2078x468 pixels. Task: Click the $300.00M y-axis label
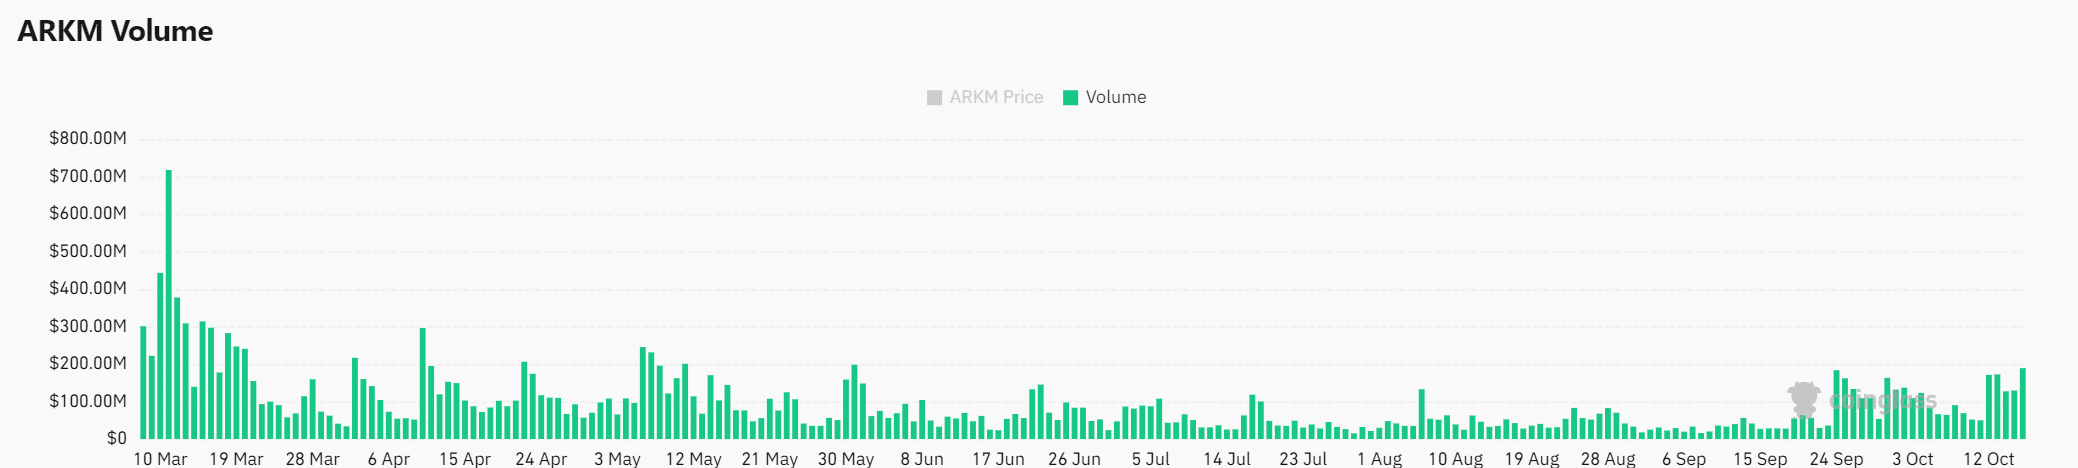(x=88, y=326)
